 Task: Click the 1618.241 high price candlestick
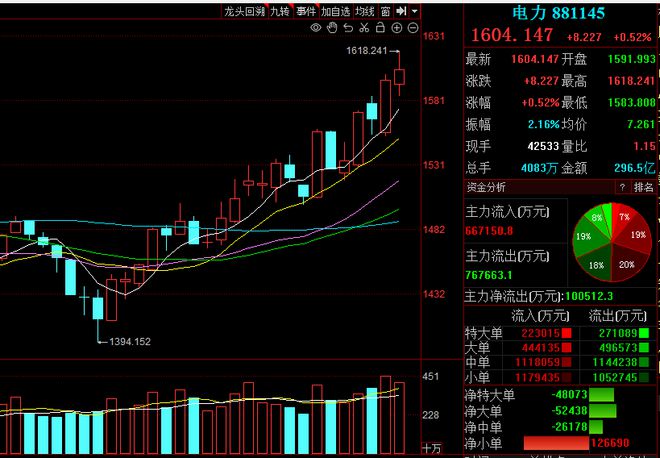coord(400,77)
